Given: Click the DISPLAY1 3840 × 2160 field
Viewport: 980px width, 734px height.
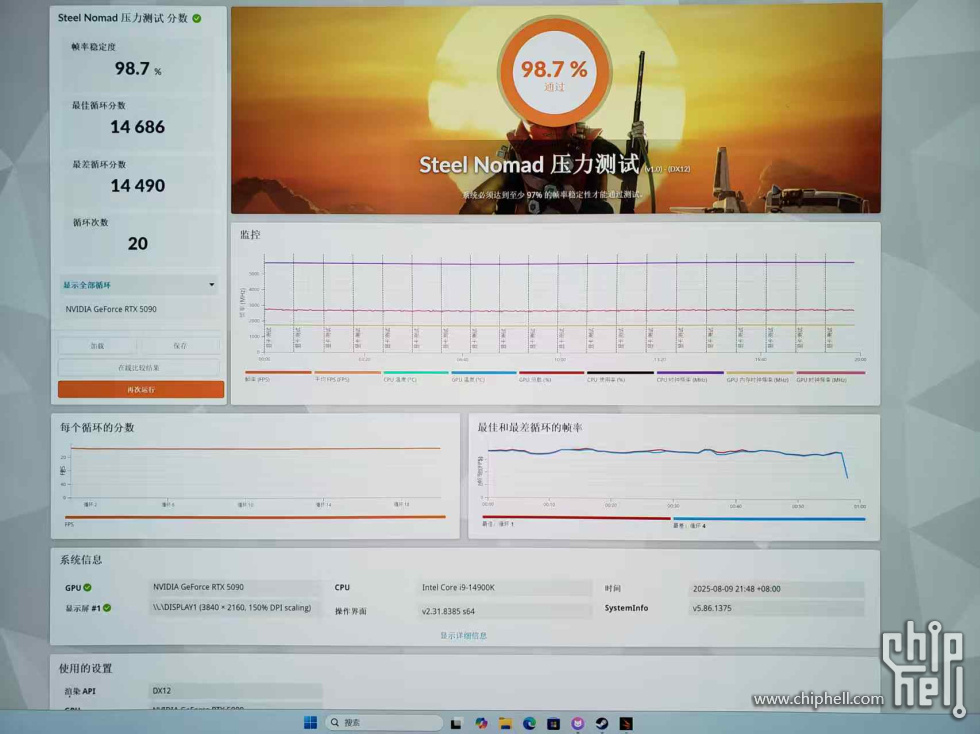Looking at the screenshot, I should [x=235, y=608].
